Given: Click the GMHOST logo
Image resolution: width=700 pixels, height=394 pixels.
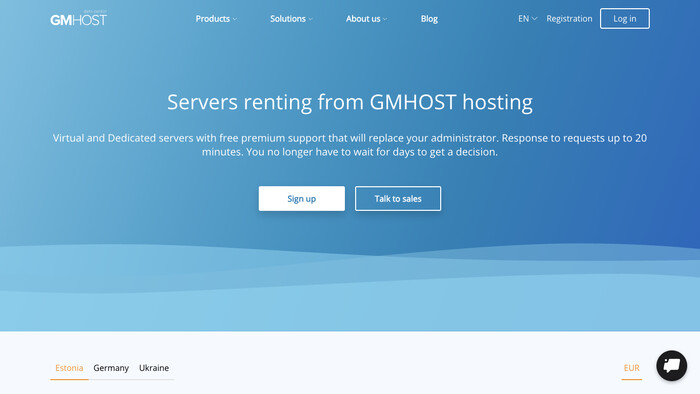Looking at the screenshot, I should 79,18.
